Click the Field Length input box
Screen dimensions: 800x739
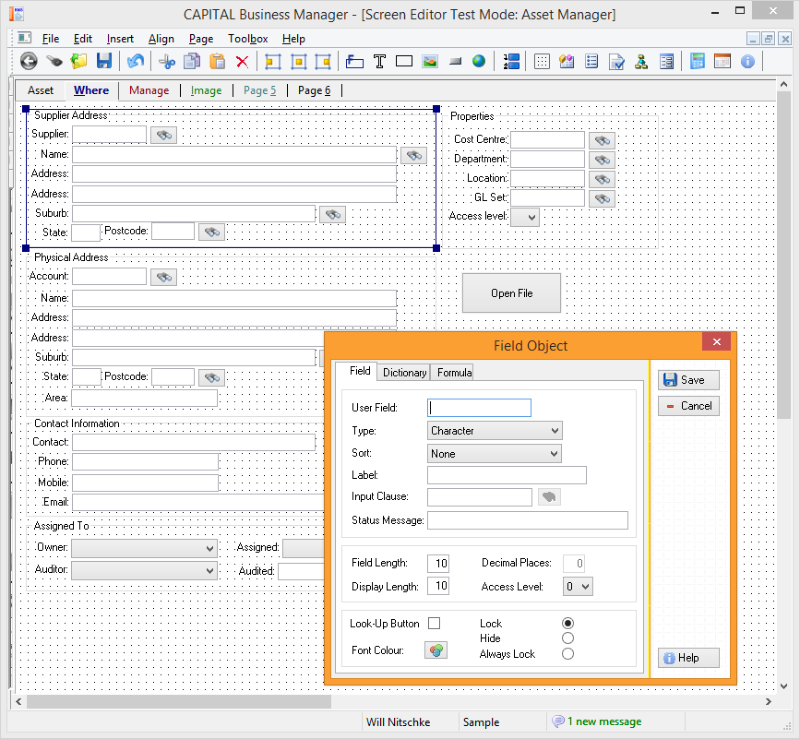(x=438, y=563)
